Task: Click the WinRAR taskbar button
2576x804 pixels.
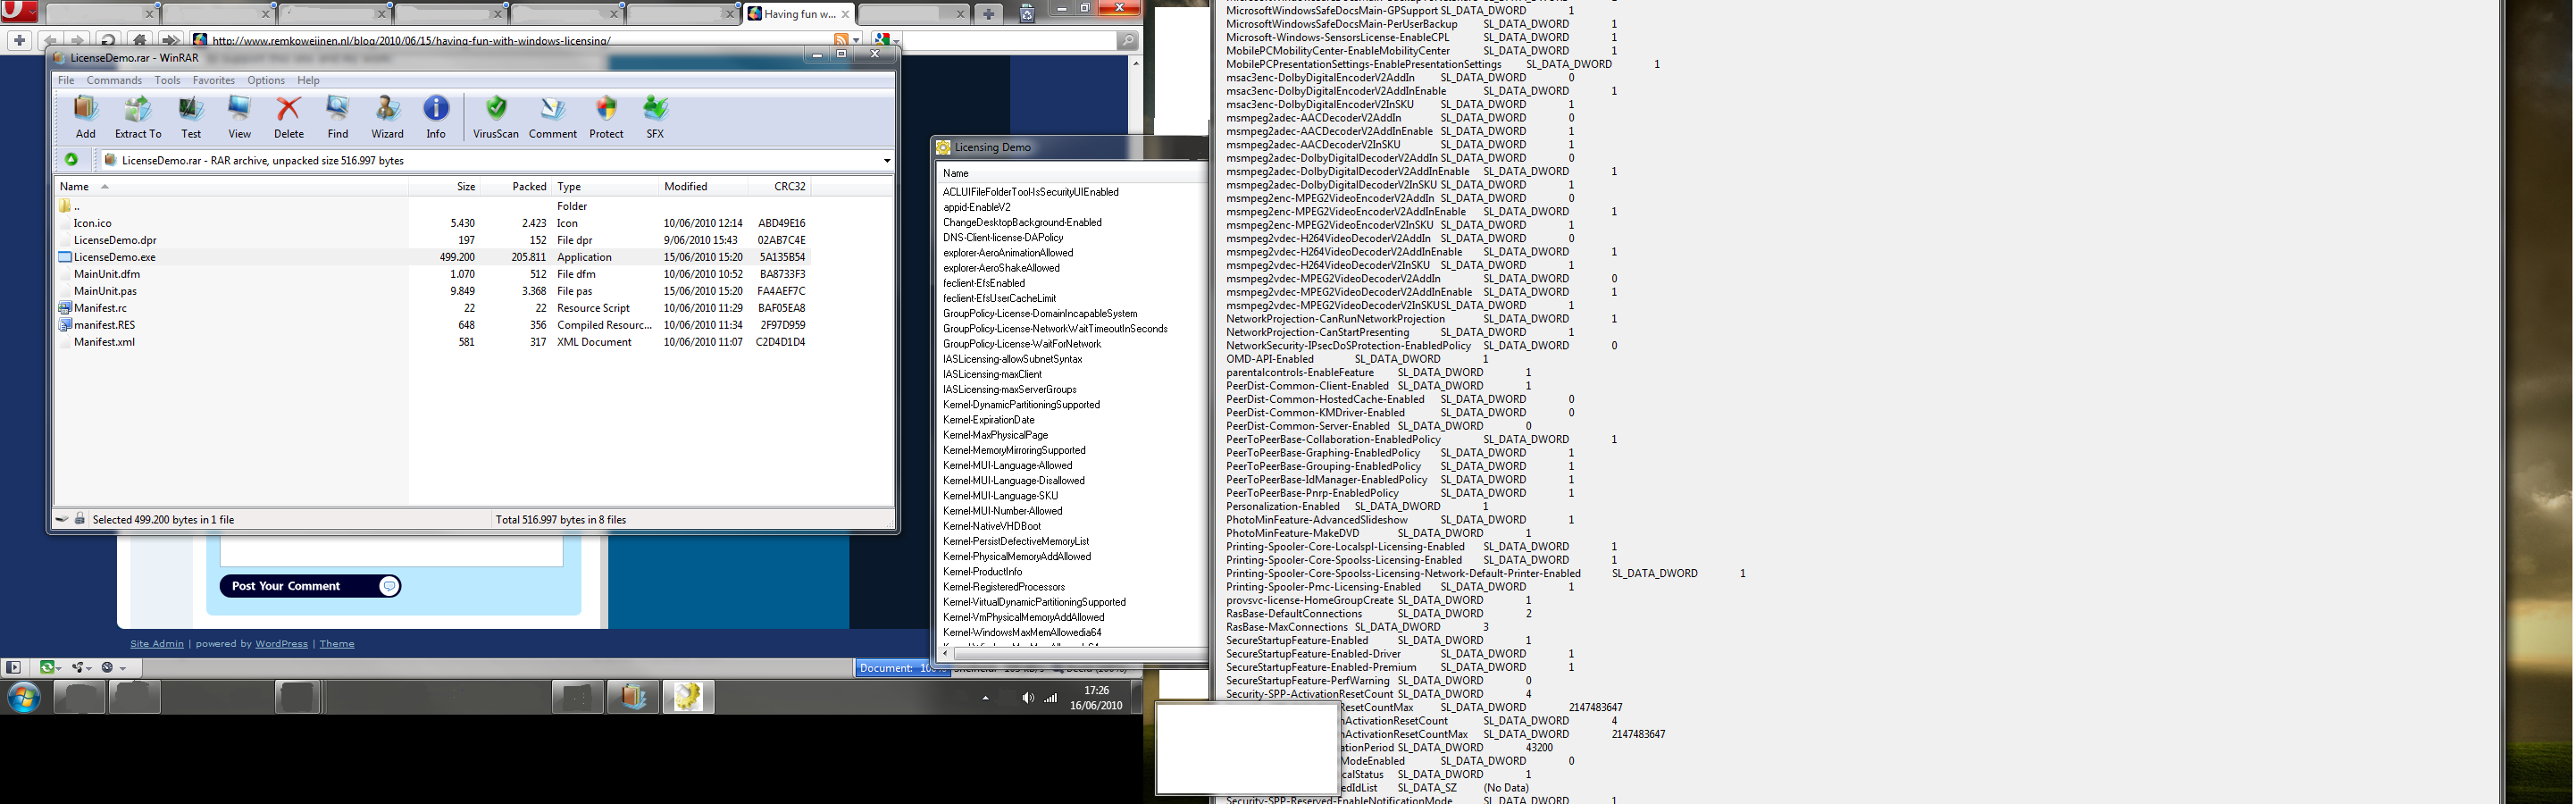Action: coord(632,697)
